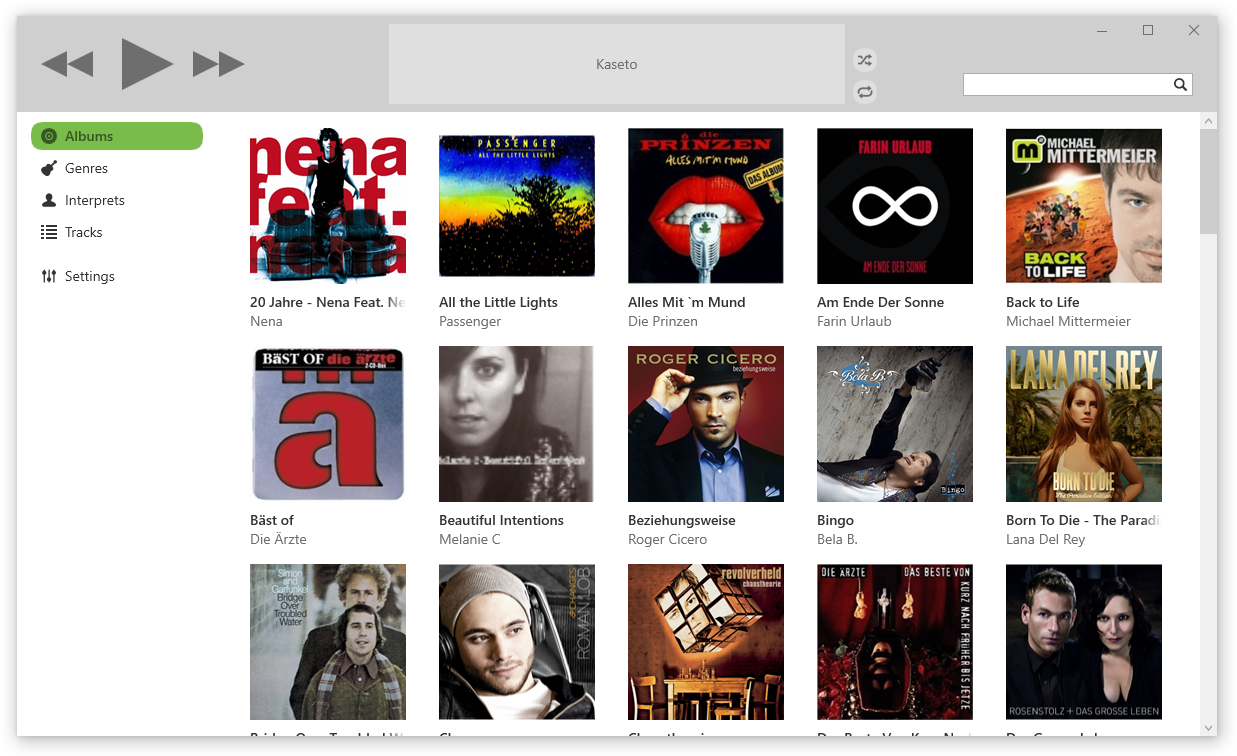Screen dimensions: 1237x756
Task: Open the 20 Jahre Nena album cover
Action: tap(328, 206)
